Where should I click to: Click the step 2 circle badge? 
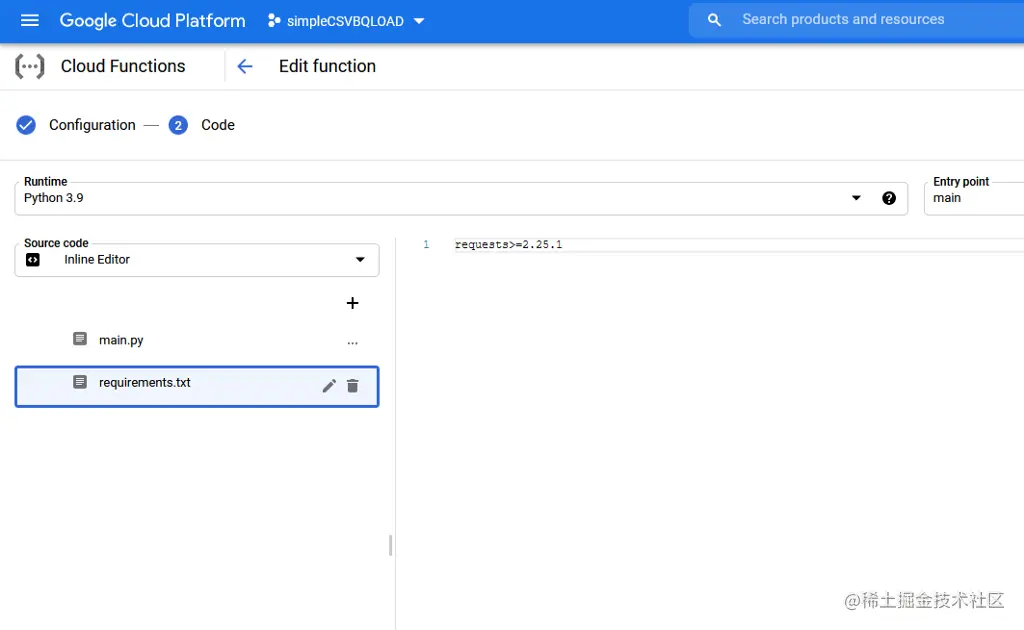tap(178, 125)
